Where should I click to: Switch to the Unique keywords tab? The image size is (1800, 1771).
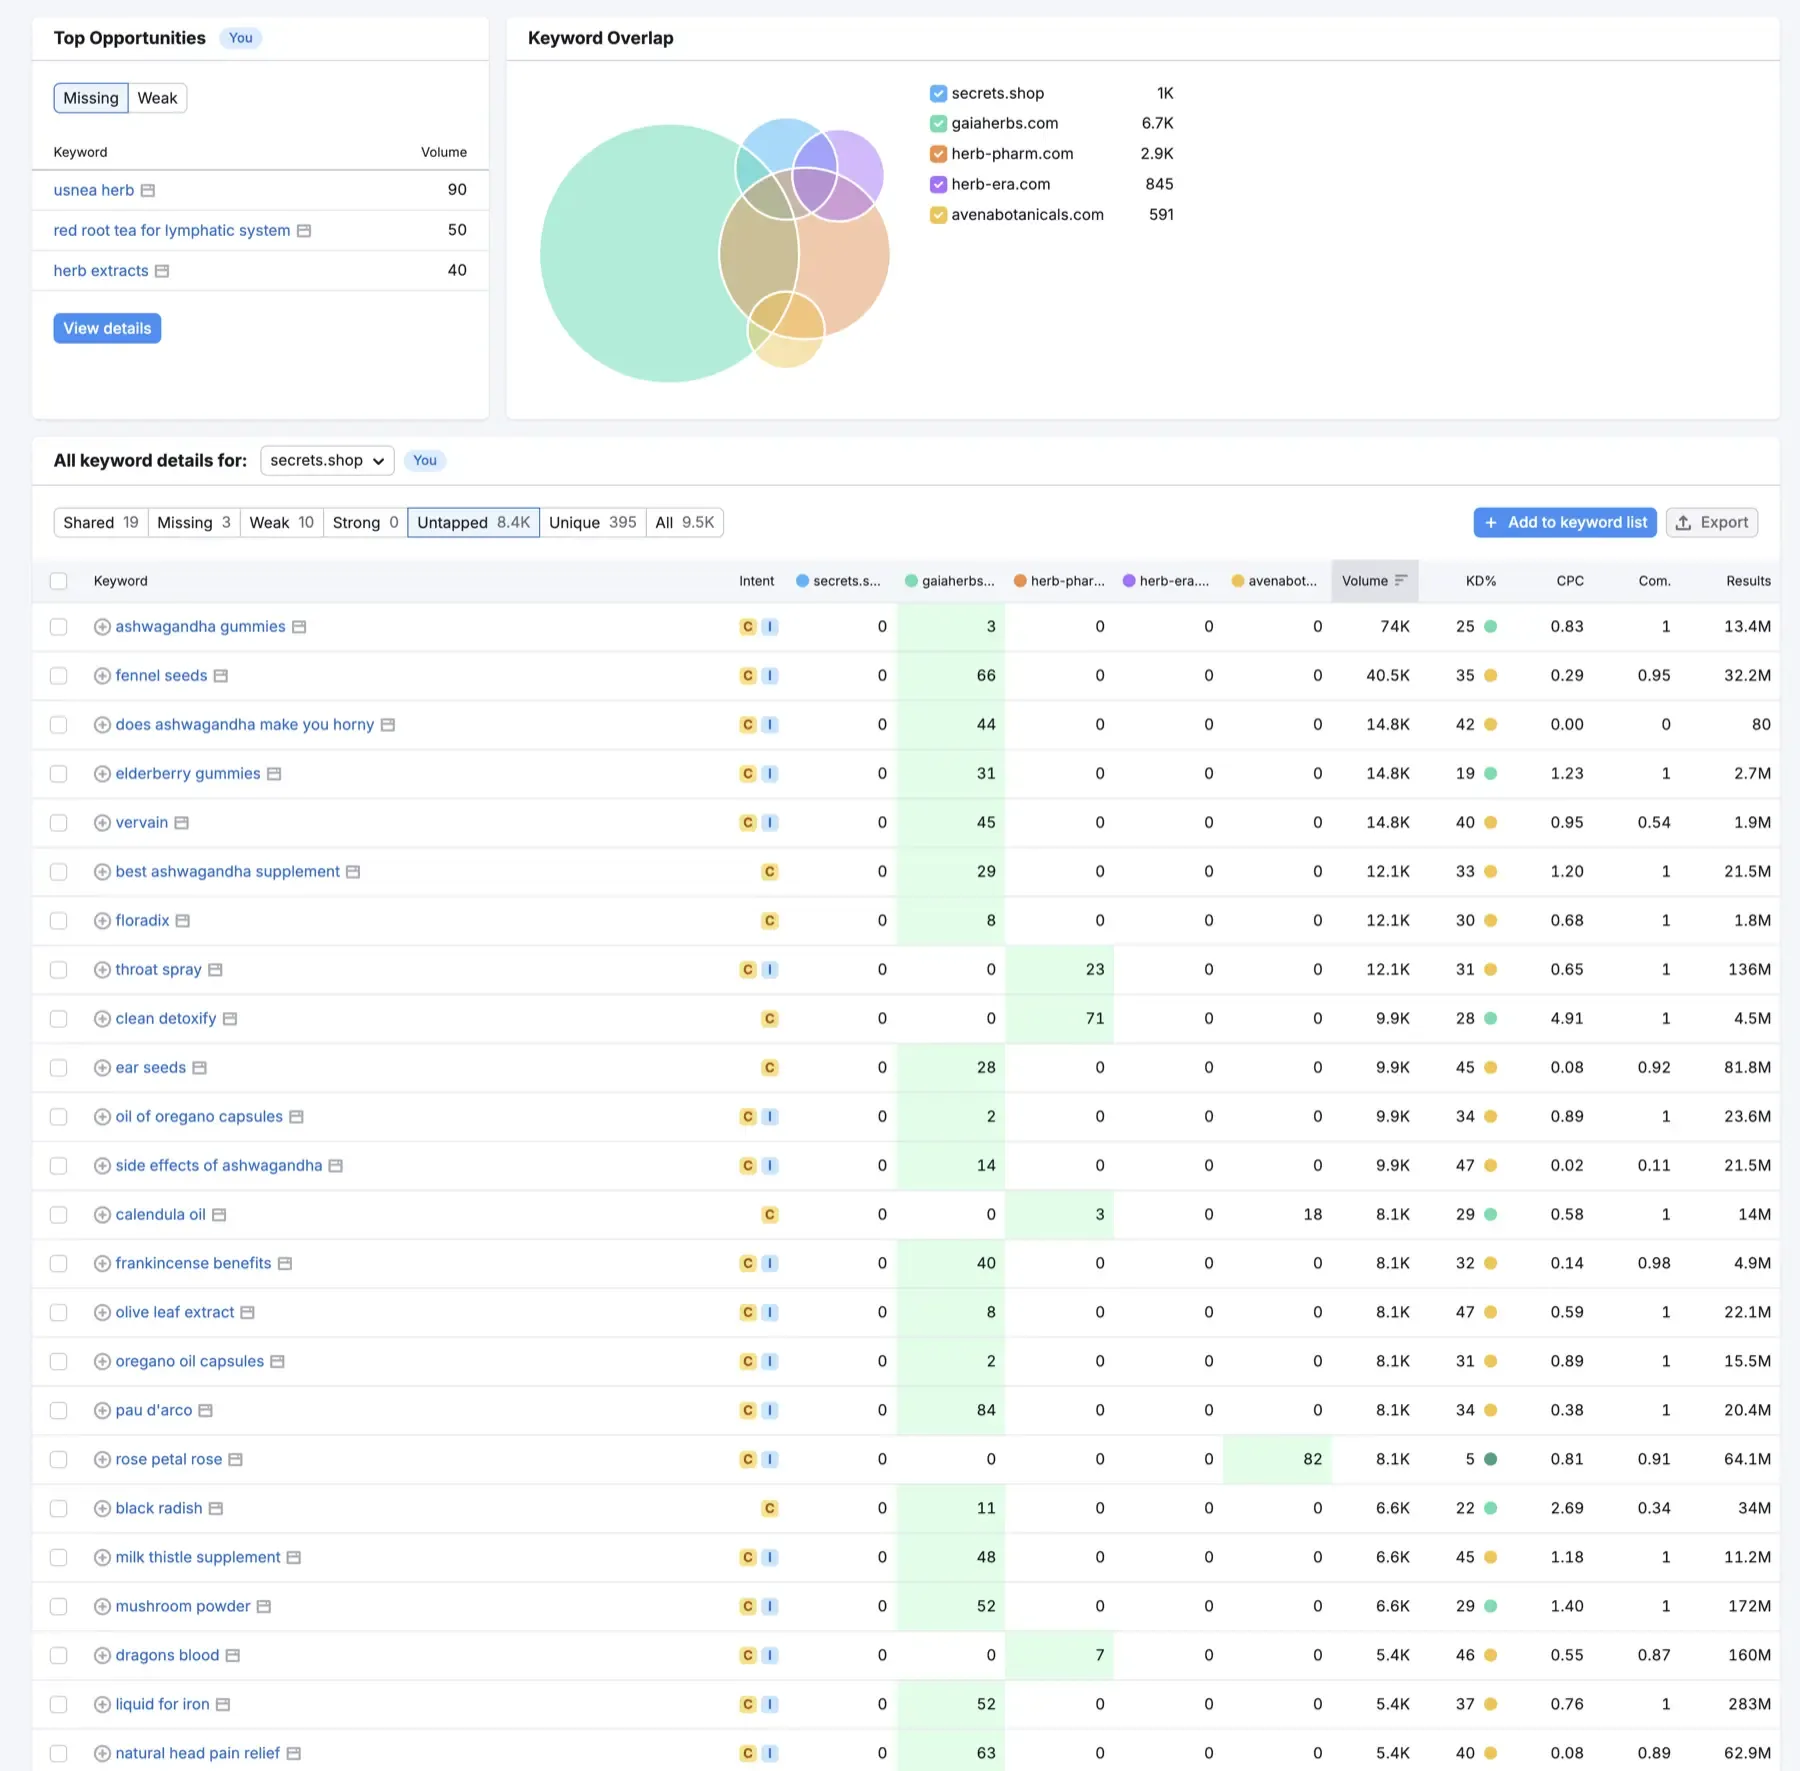click(x=591, y=522)
